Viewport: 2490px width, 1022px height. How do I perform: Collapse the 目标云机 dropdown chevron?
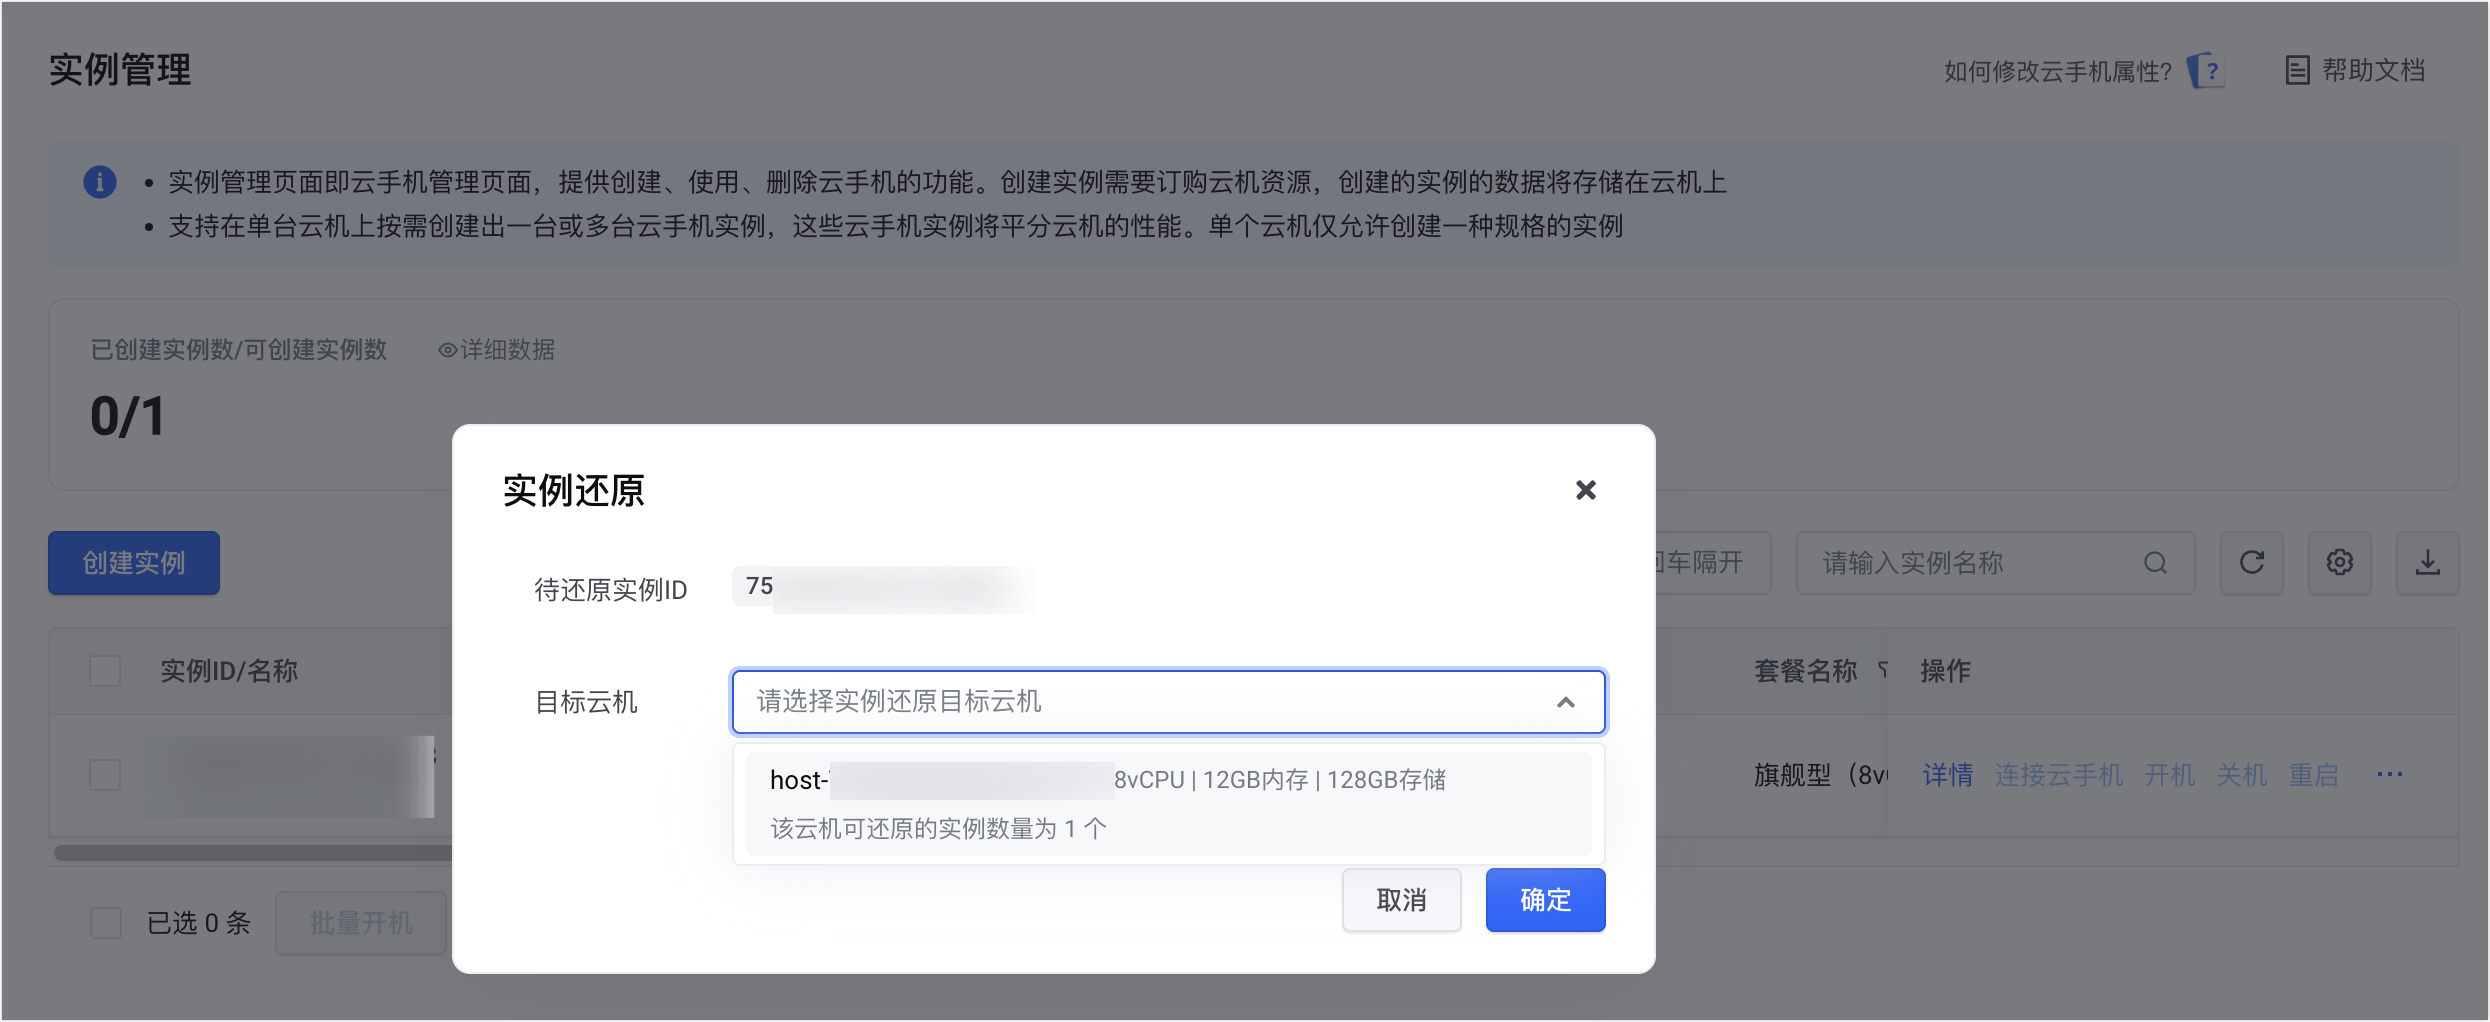pos(1565,702)
